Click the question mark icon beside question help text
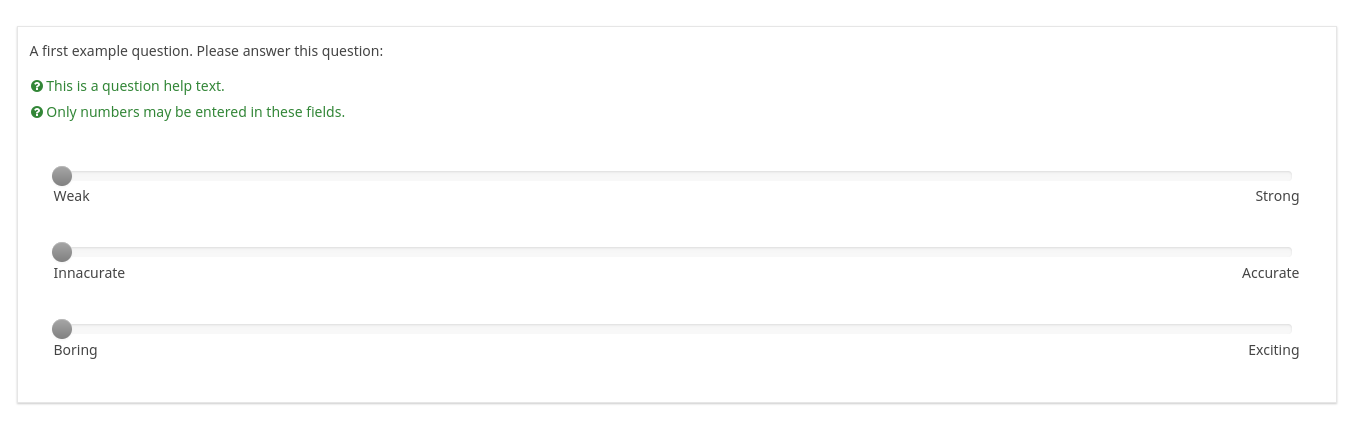This screenshot has height=425, width=1356. tap(37, 87)
